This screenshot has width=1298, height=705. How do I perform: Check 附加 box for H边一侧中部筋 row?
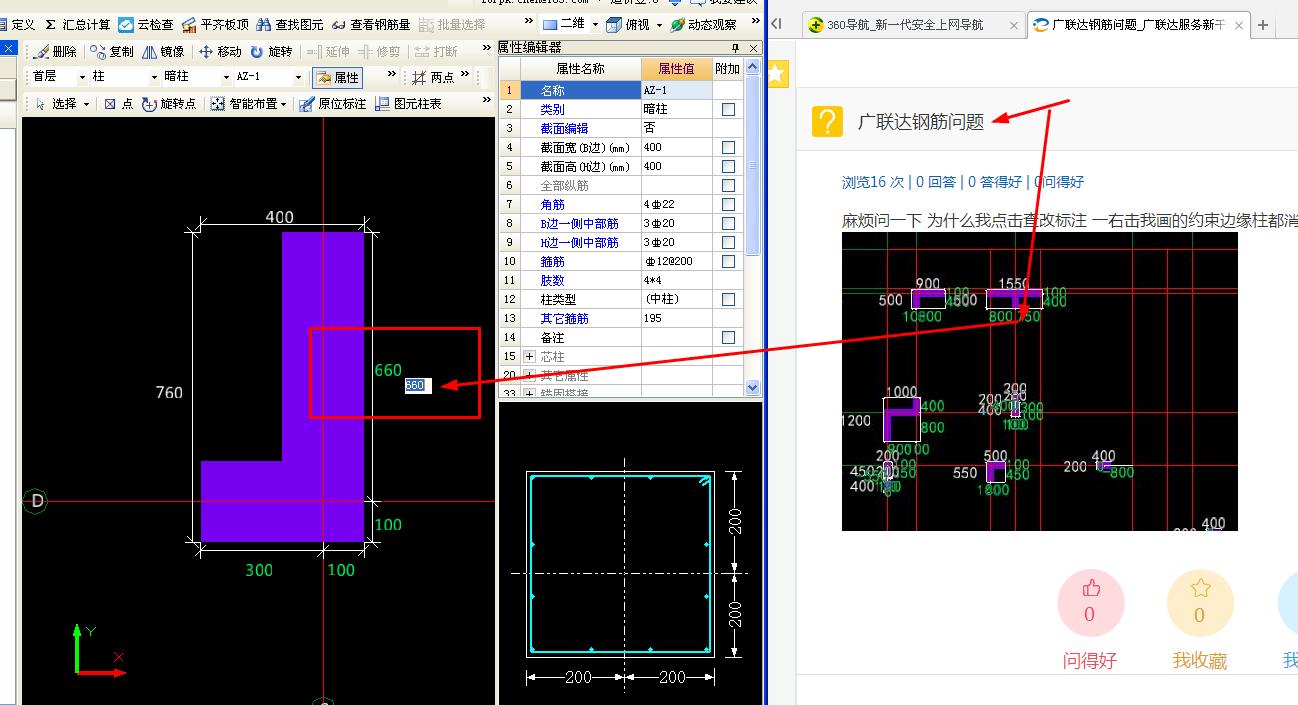pos(728,242)
